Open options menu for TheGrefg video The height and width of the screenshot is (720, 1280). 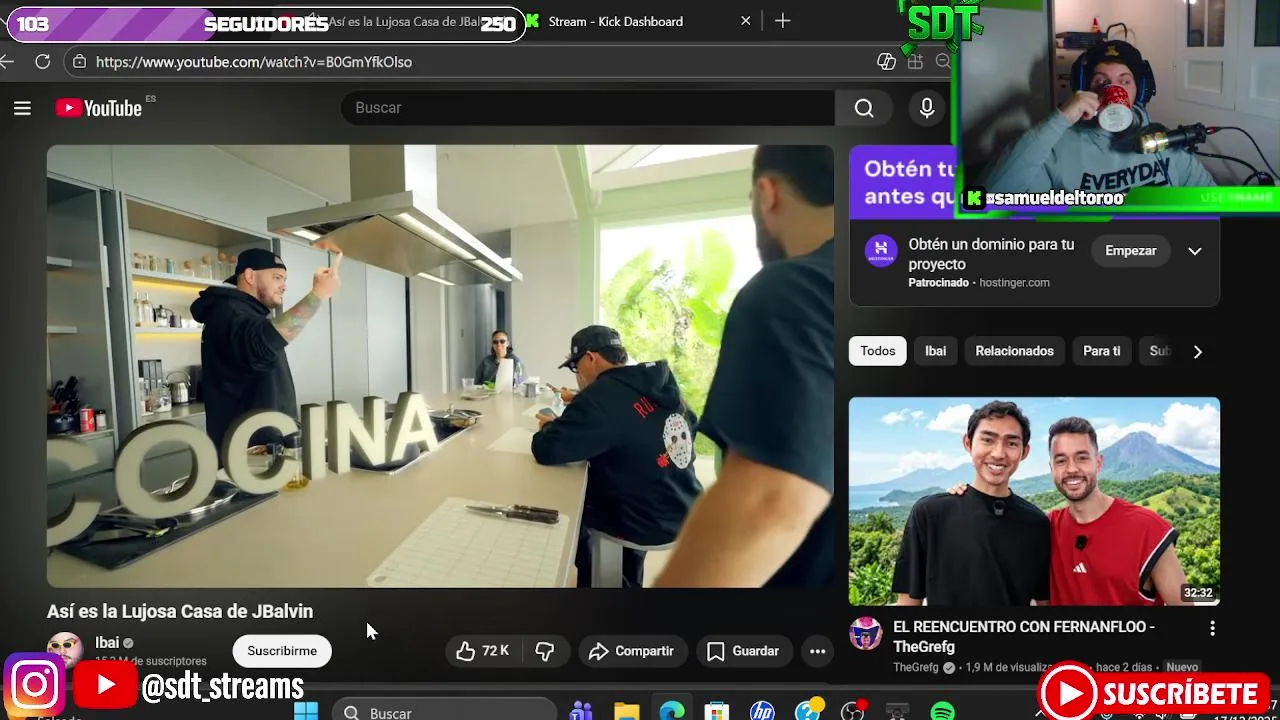point(1212,629)
